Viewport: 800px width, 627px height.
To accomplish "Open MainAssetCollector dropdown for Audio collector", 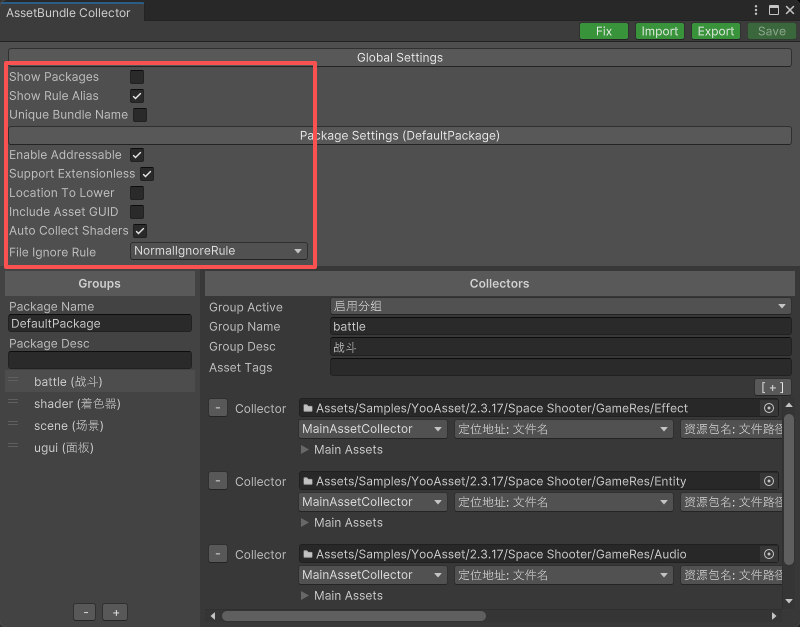I will click(x=373, y=575).
